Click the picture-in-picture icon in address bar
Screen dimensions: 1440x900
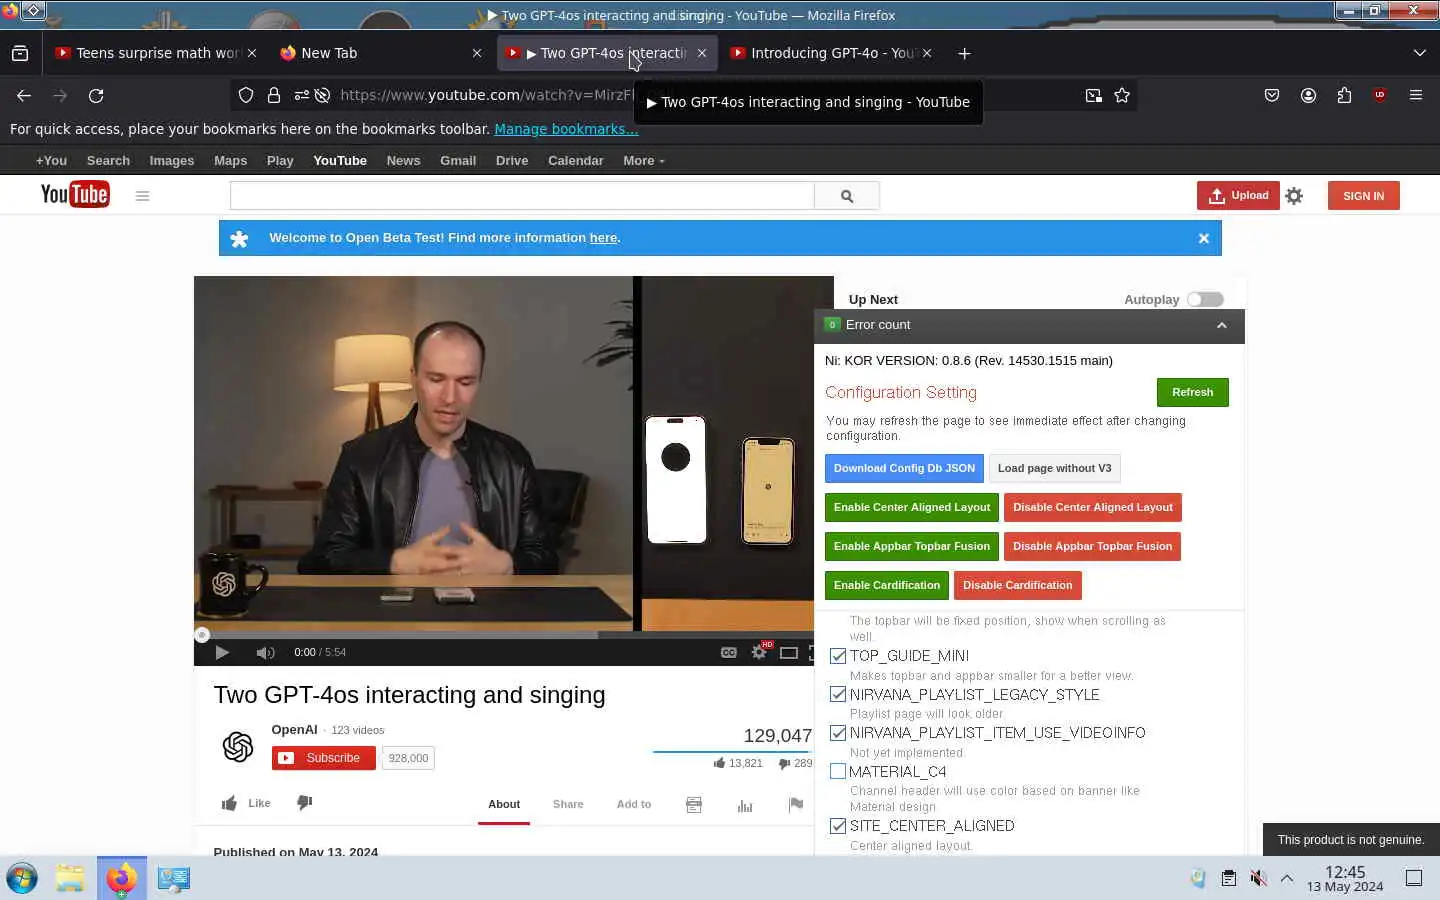[1094, 95]
